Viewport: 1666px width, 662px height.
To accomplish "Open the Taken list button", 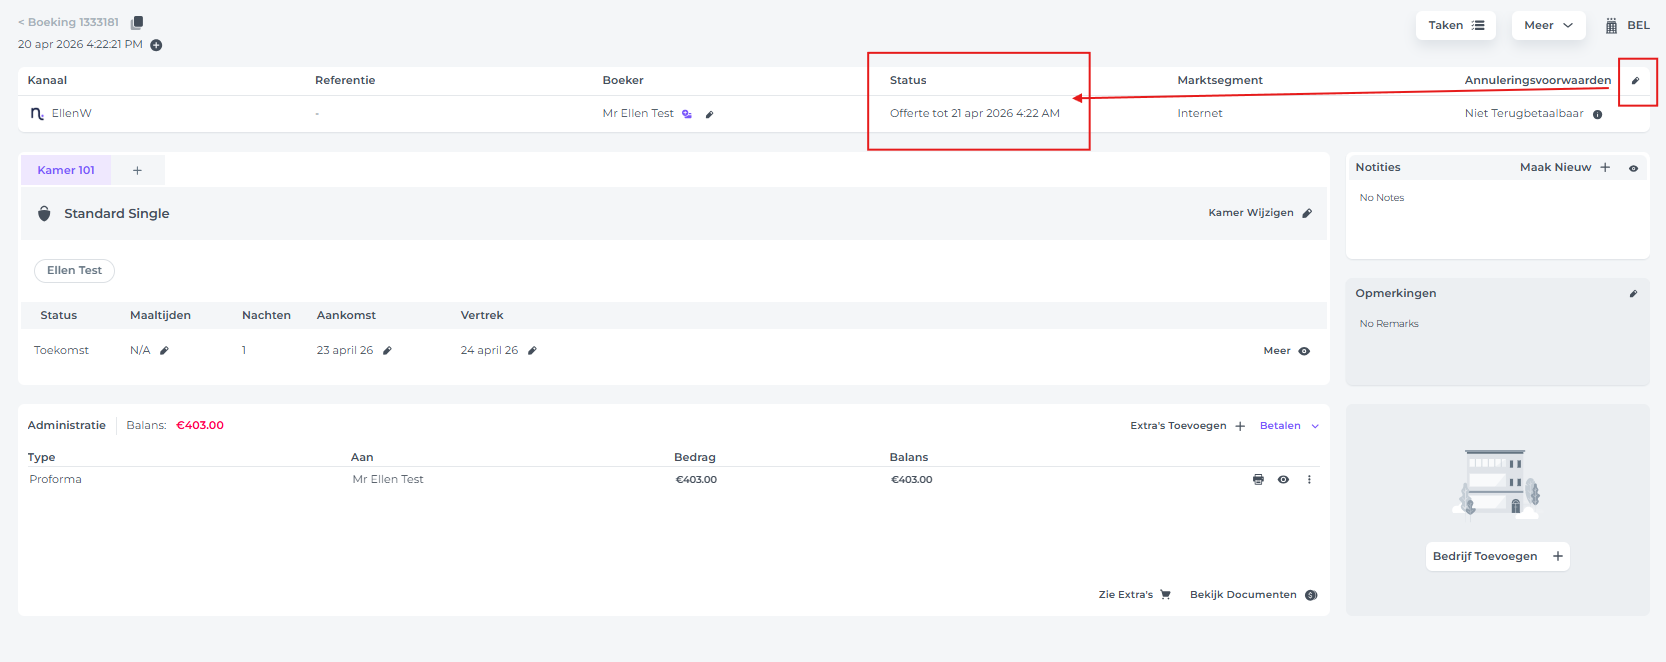I will tap(1456, 26).
